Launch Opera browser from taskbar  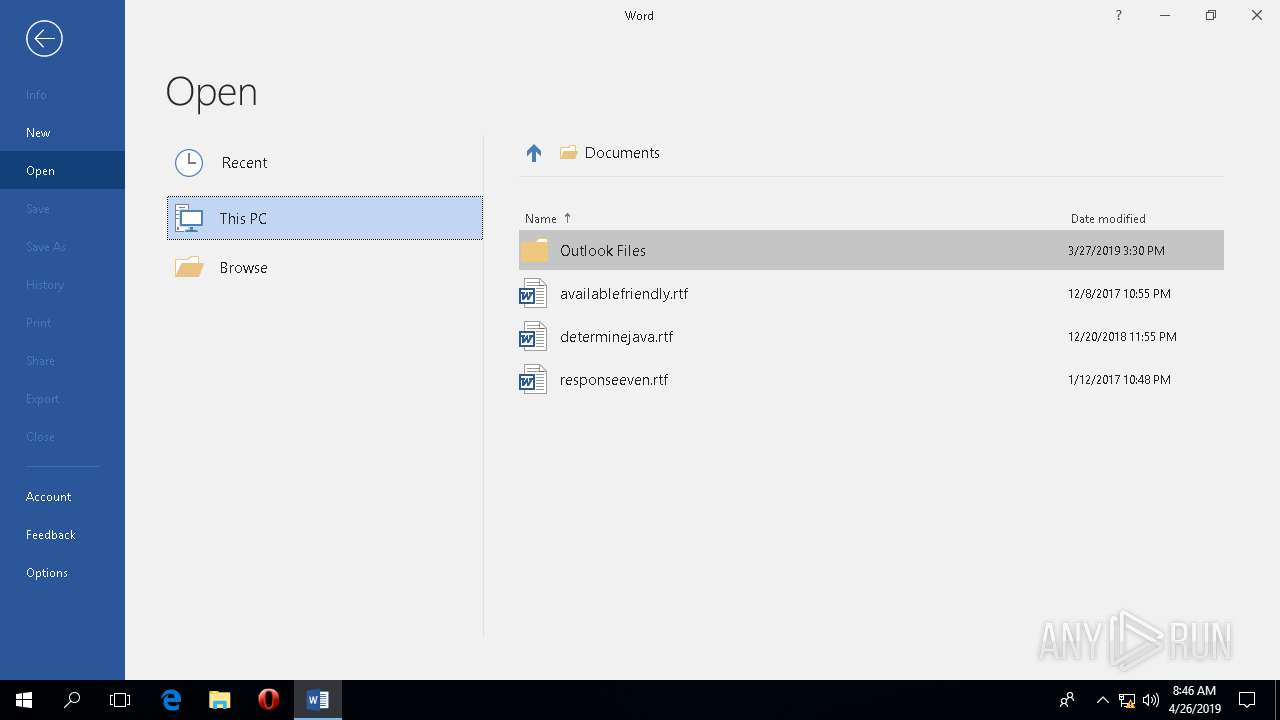[x=268, y=700]
